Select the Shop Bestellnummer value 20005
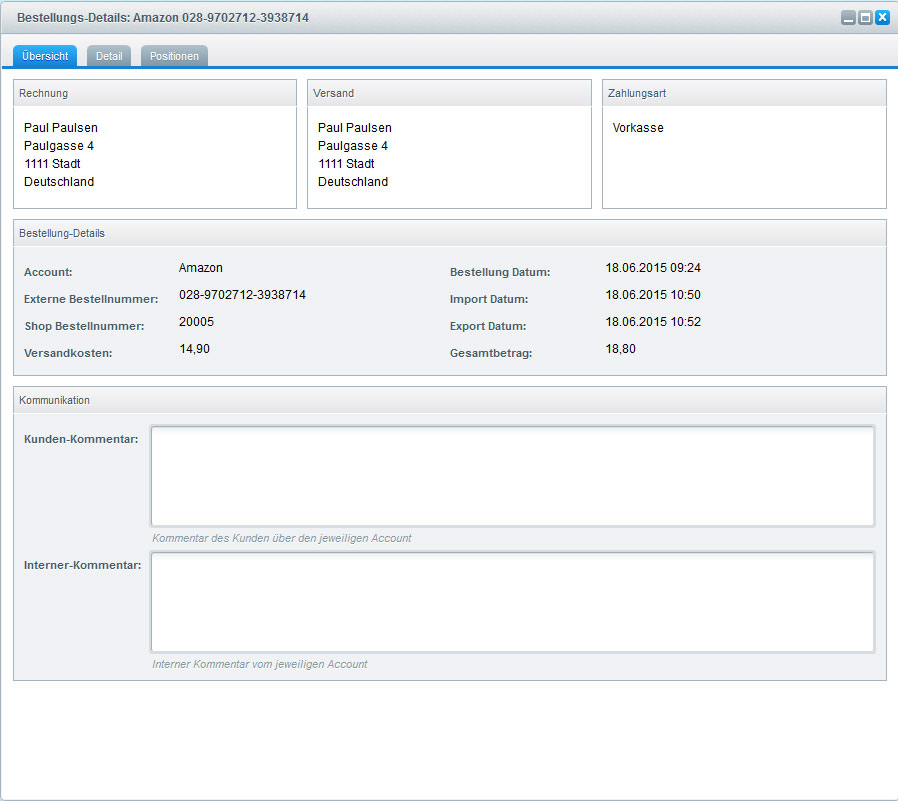Image resolution: width=898 pixels, height=801 pixels. coord(196,322)
